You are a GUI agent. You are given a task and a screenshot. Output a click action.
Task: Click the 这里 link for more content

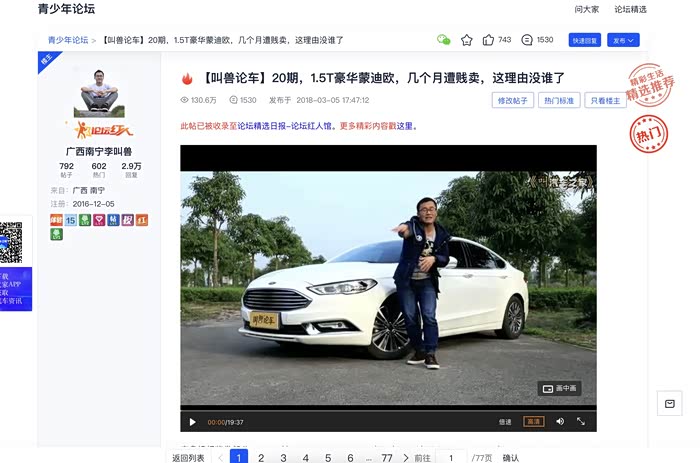[x=404, y=126]
